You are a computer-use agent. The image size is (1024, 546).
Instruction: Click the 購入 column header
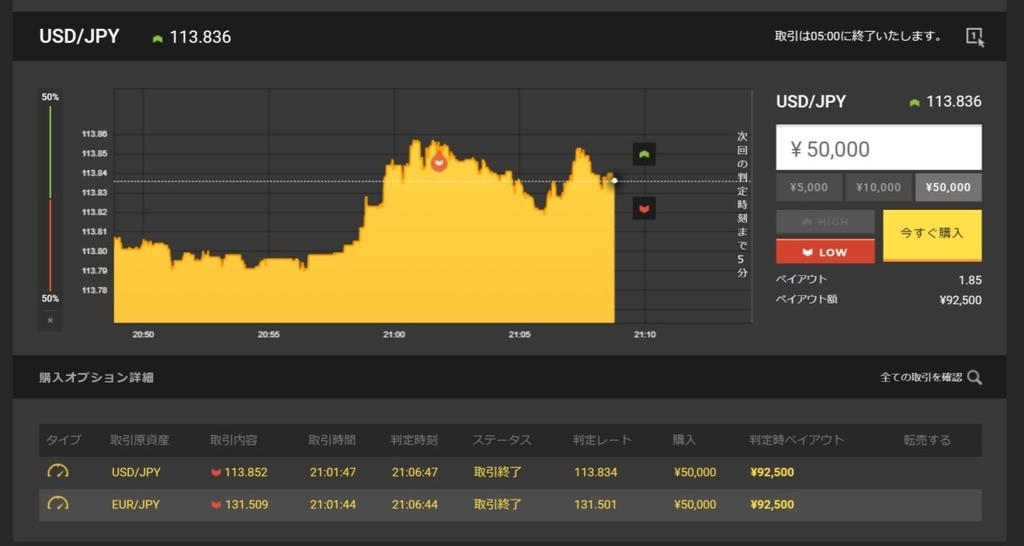click(x=684, y=440)
